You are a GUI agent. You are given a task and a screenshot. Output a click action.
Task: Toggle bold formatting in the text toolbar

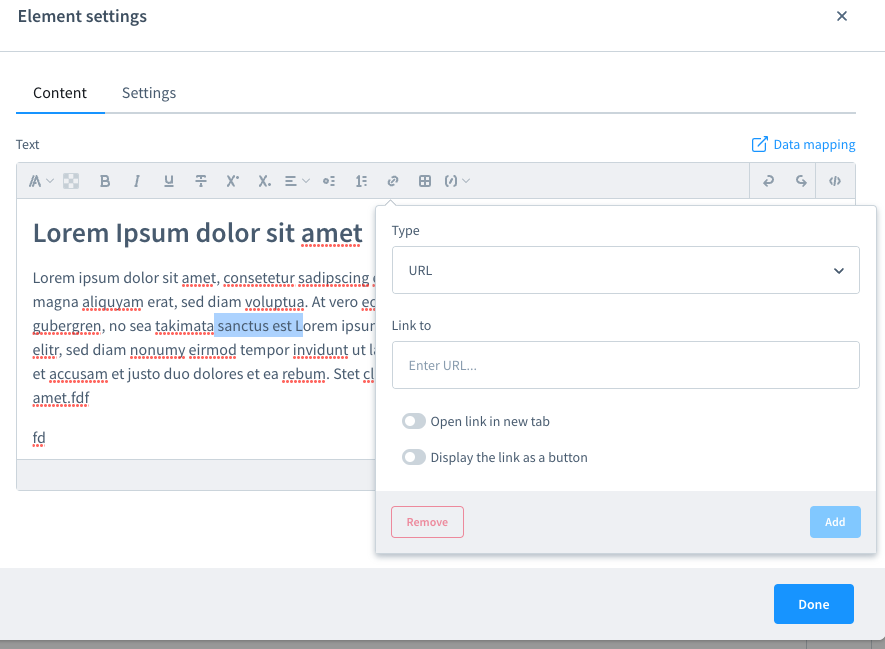pos(104,181)
